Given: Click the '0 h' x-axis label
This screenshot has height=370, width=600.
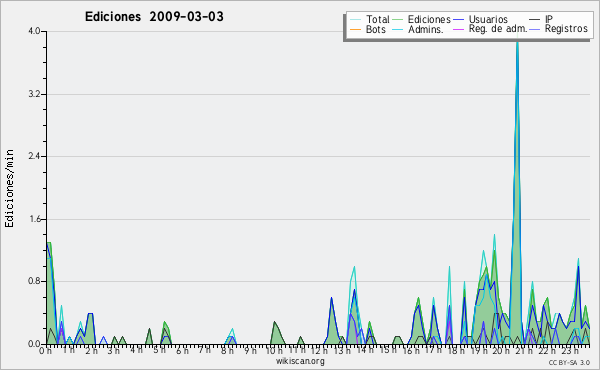Looking at the screenshot, I should 45,351.
